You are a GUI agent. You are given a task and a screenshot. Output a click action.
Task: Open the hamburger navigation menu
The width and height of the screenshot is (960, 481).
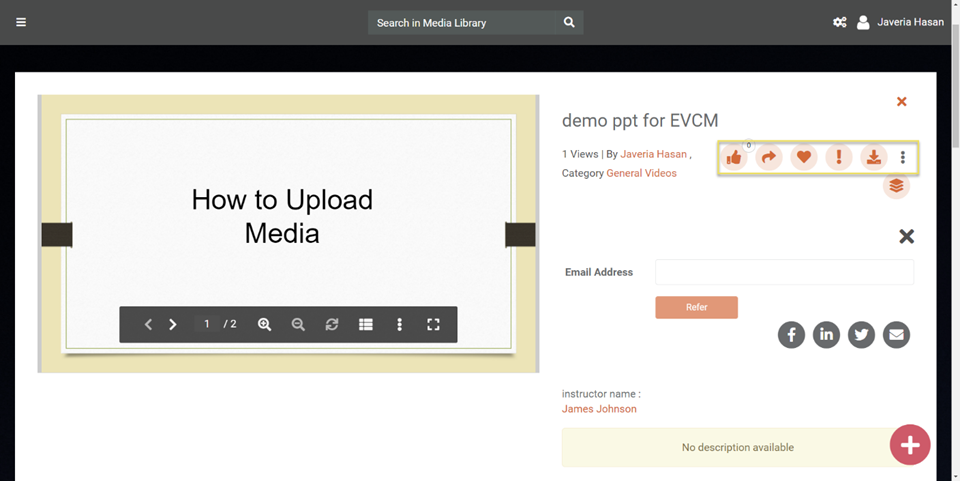[x=21, y=22]
